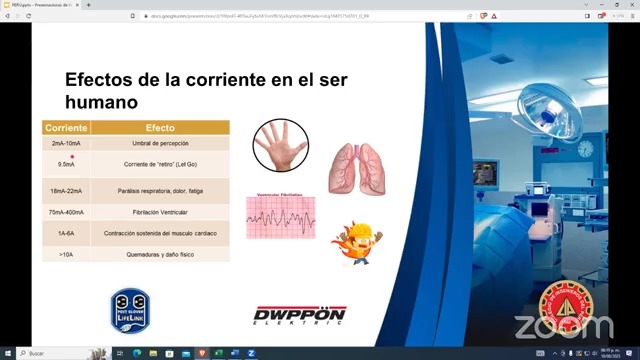Toggle the browser sidebar panel icon
This screenshot has height=360, width=640.
(587, 16)
